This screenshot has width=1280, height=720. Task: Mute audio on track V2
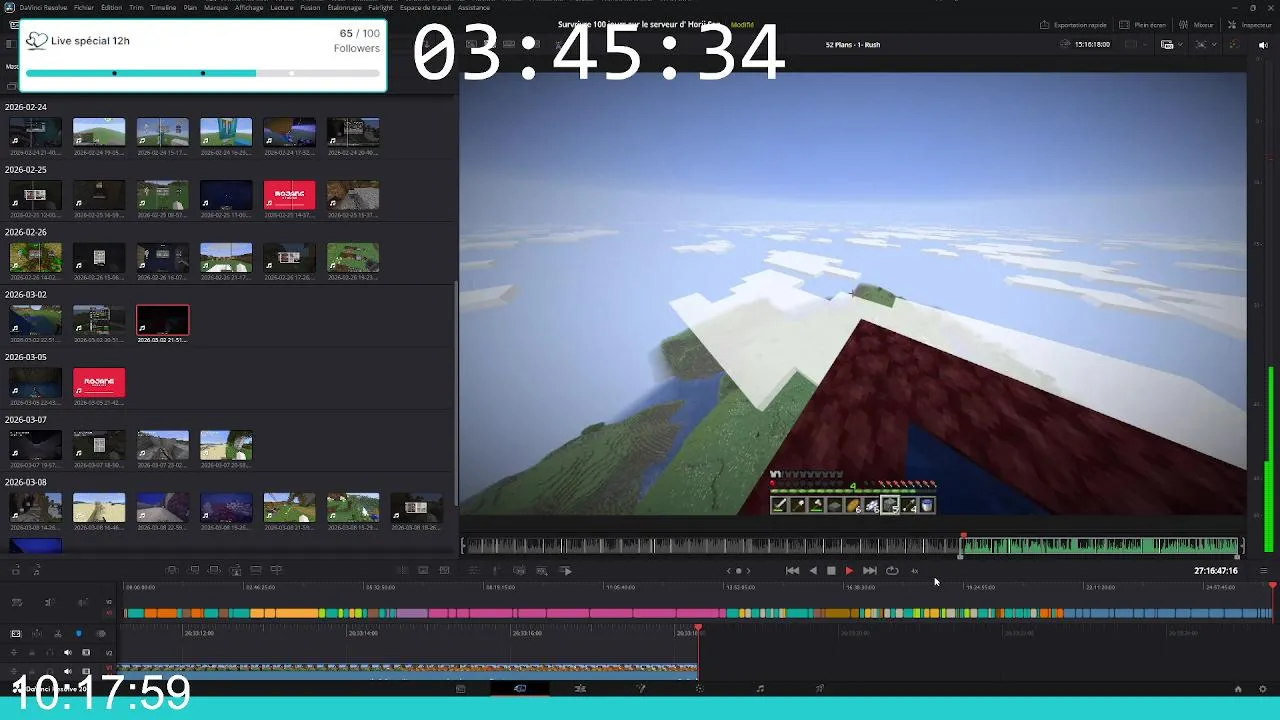click(68, 653)
